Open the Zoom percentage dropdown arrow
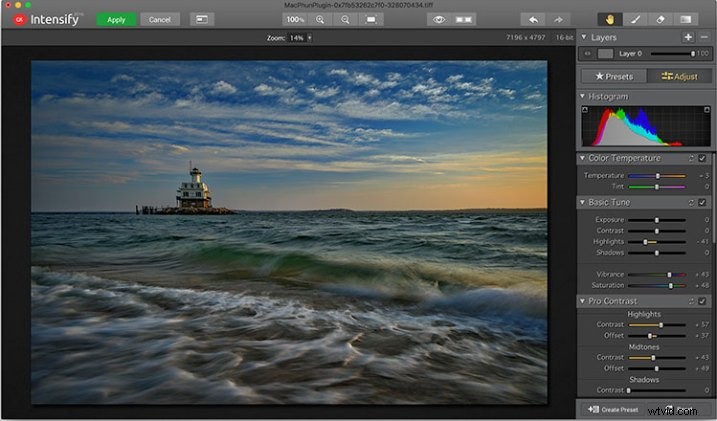Screen dimensions: 717x421 click(310, 38)
